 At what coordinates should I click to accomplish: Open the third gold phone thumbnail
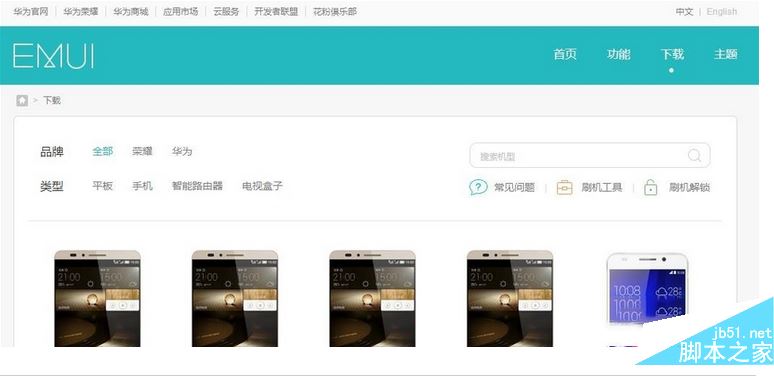point(373,298)
